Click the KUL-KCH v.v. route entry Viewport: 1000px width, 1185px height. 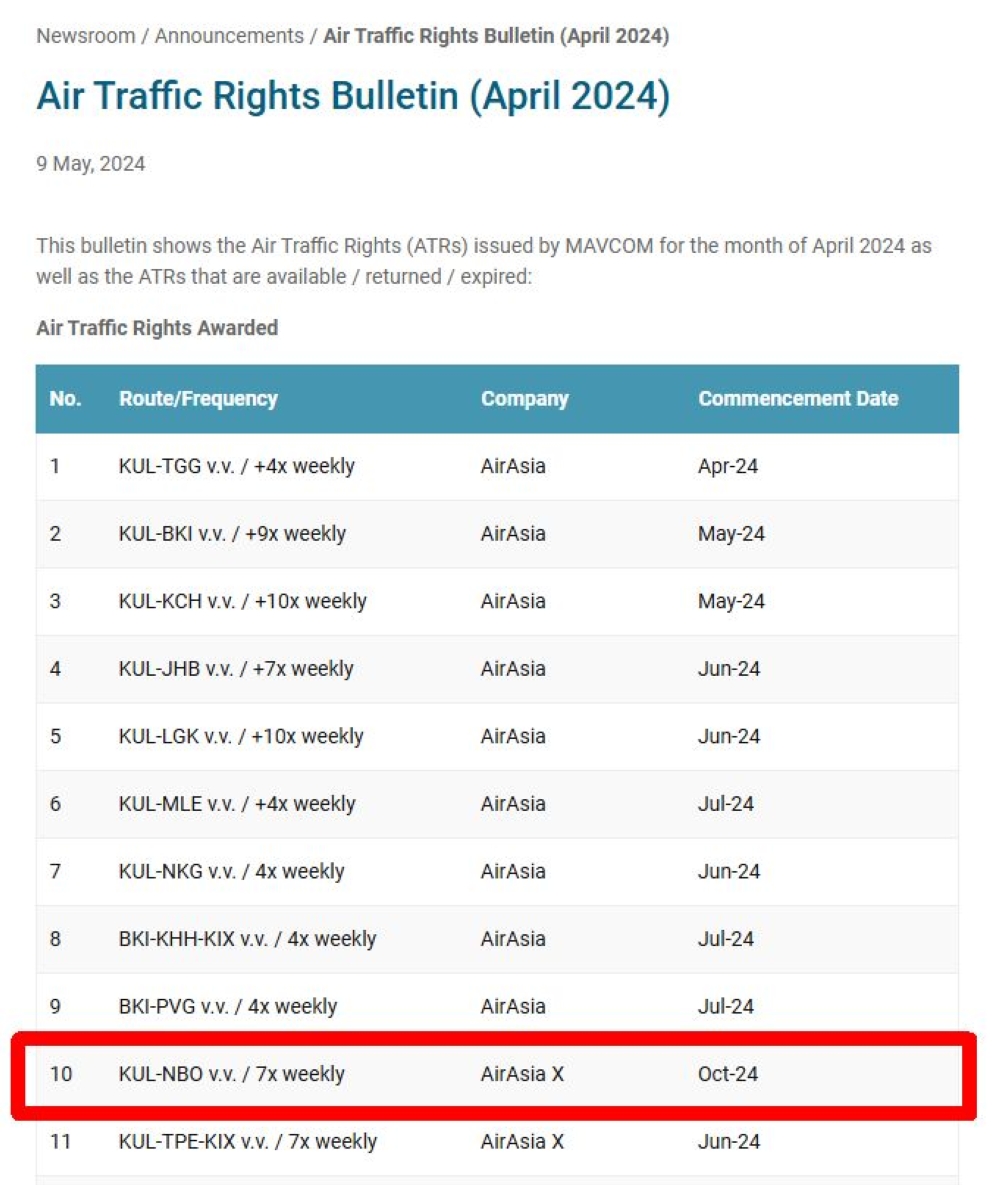pyautogui.click(x=242, y=601)
